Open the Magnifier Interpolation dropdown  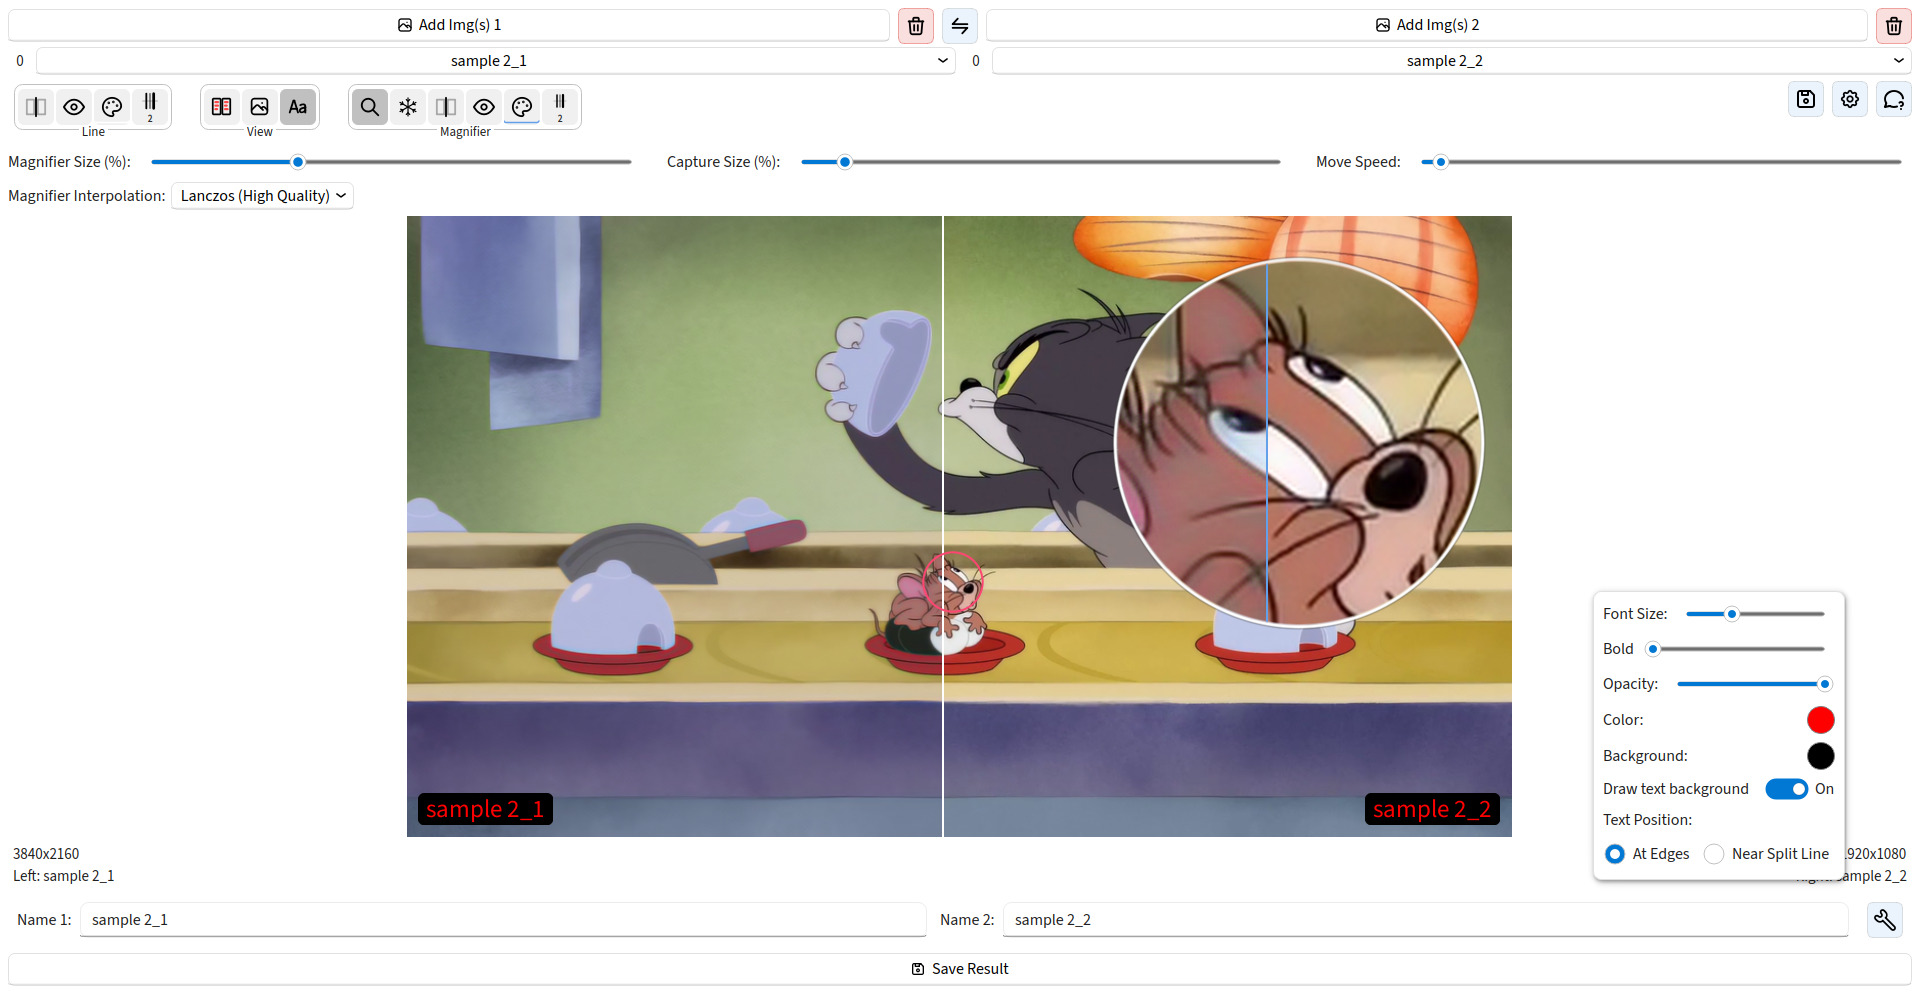pyautogui.click(x=261, y=195)
